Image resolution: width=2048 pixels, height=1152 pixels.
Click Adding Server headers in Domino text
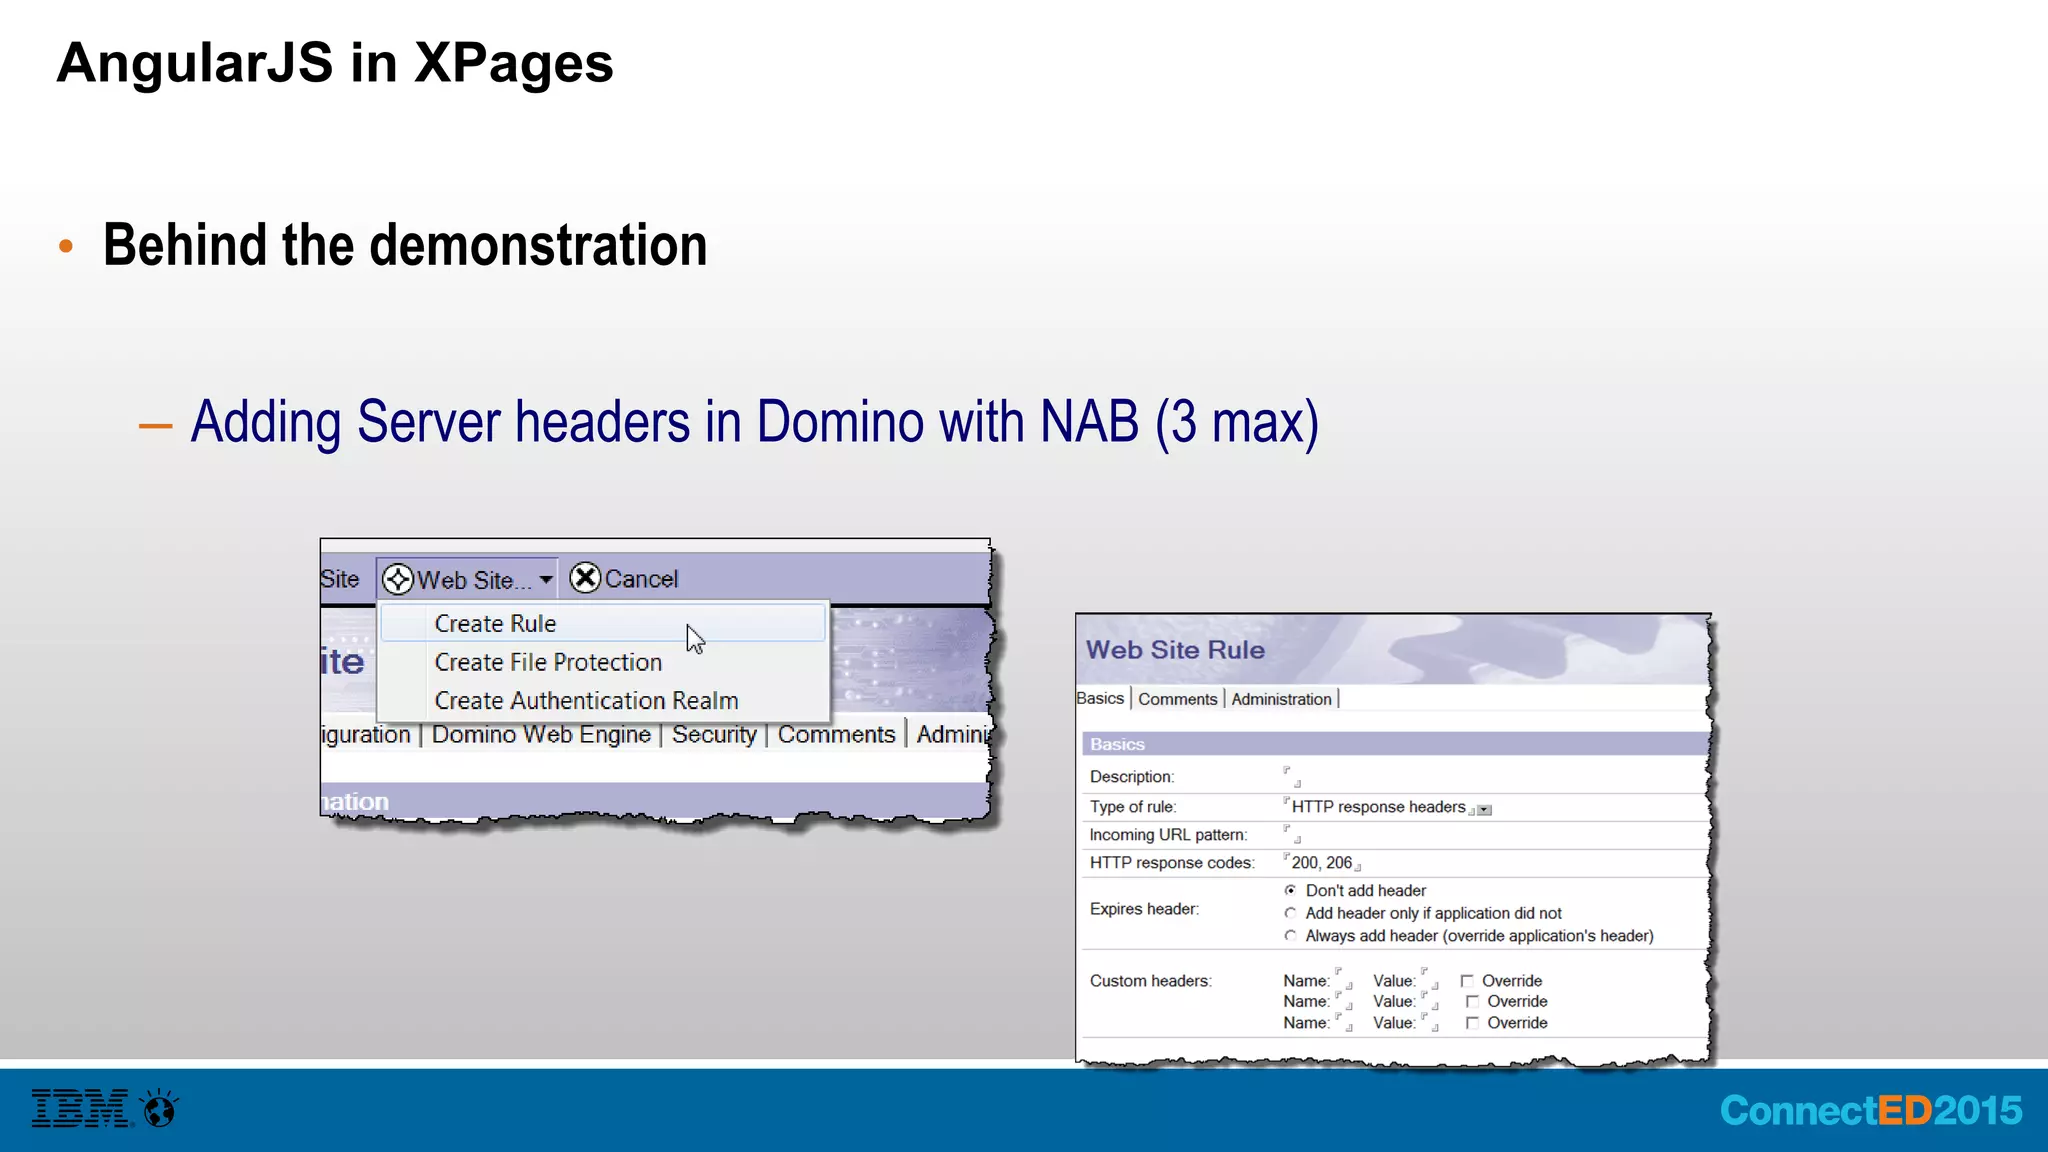pyautogui.click(x=755, y=422)
